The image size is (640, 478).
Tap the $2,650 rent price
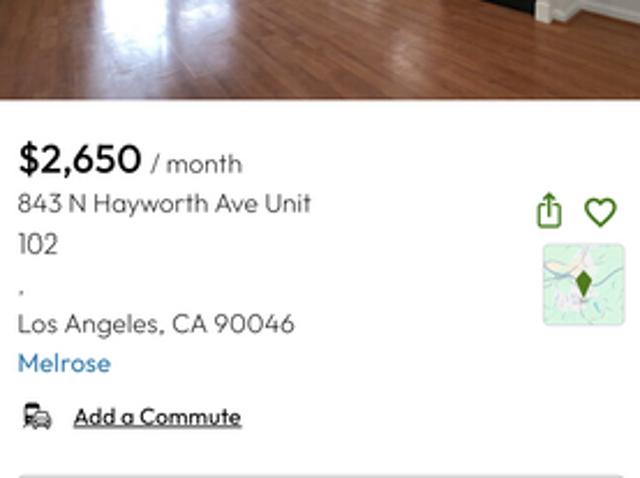pyautogui.click(x=80, y=160)
